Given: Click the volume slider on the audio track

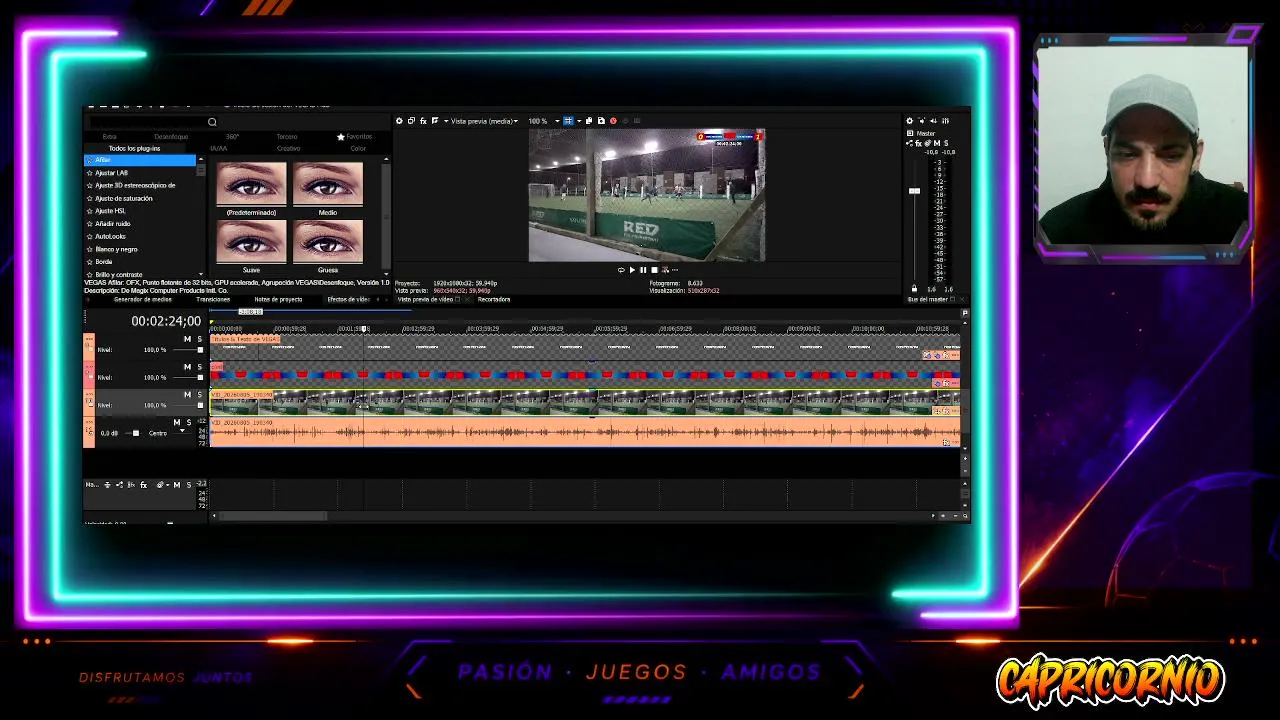Looking at the screenshot, I should (136, 433).
